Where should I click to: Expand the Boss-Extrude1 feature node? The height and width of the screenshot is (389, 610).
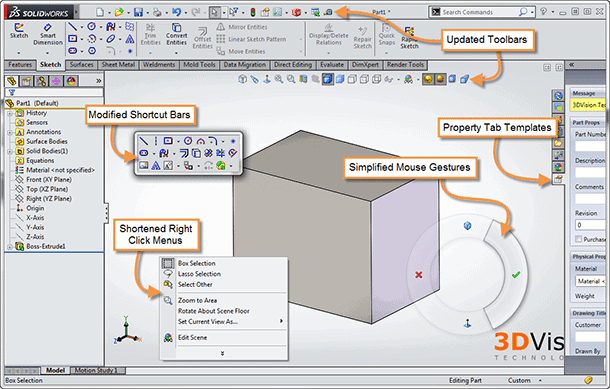[10, 247]
